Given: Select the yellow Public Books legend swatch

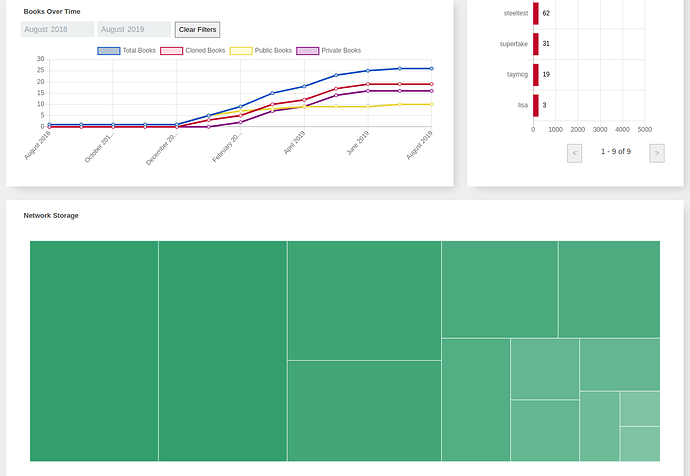Looking at the screenshot, I should [241, 50].
